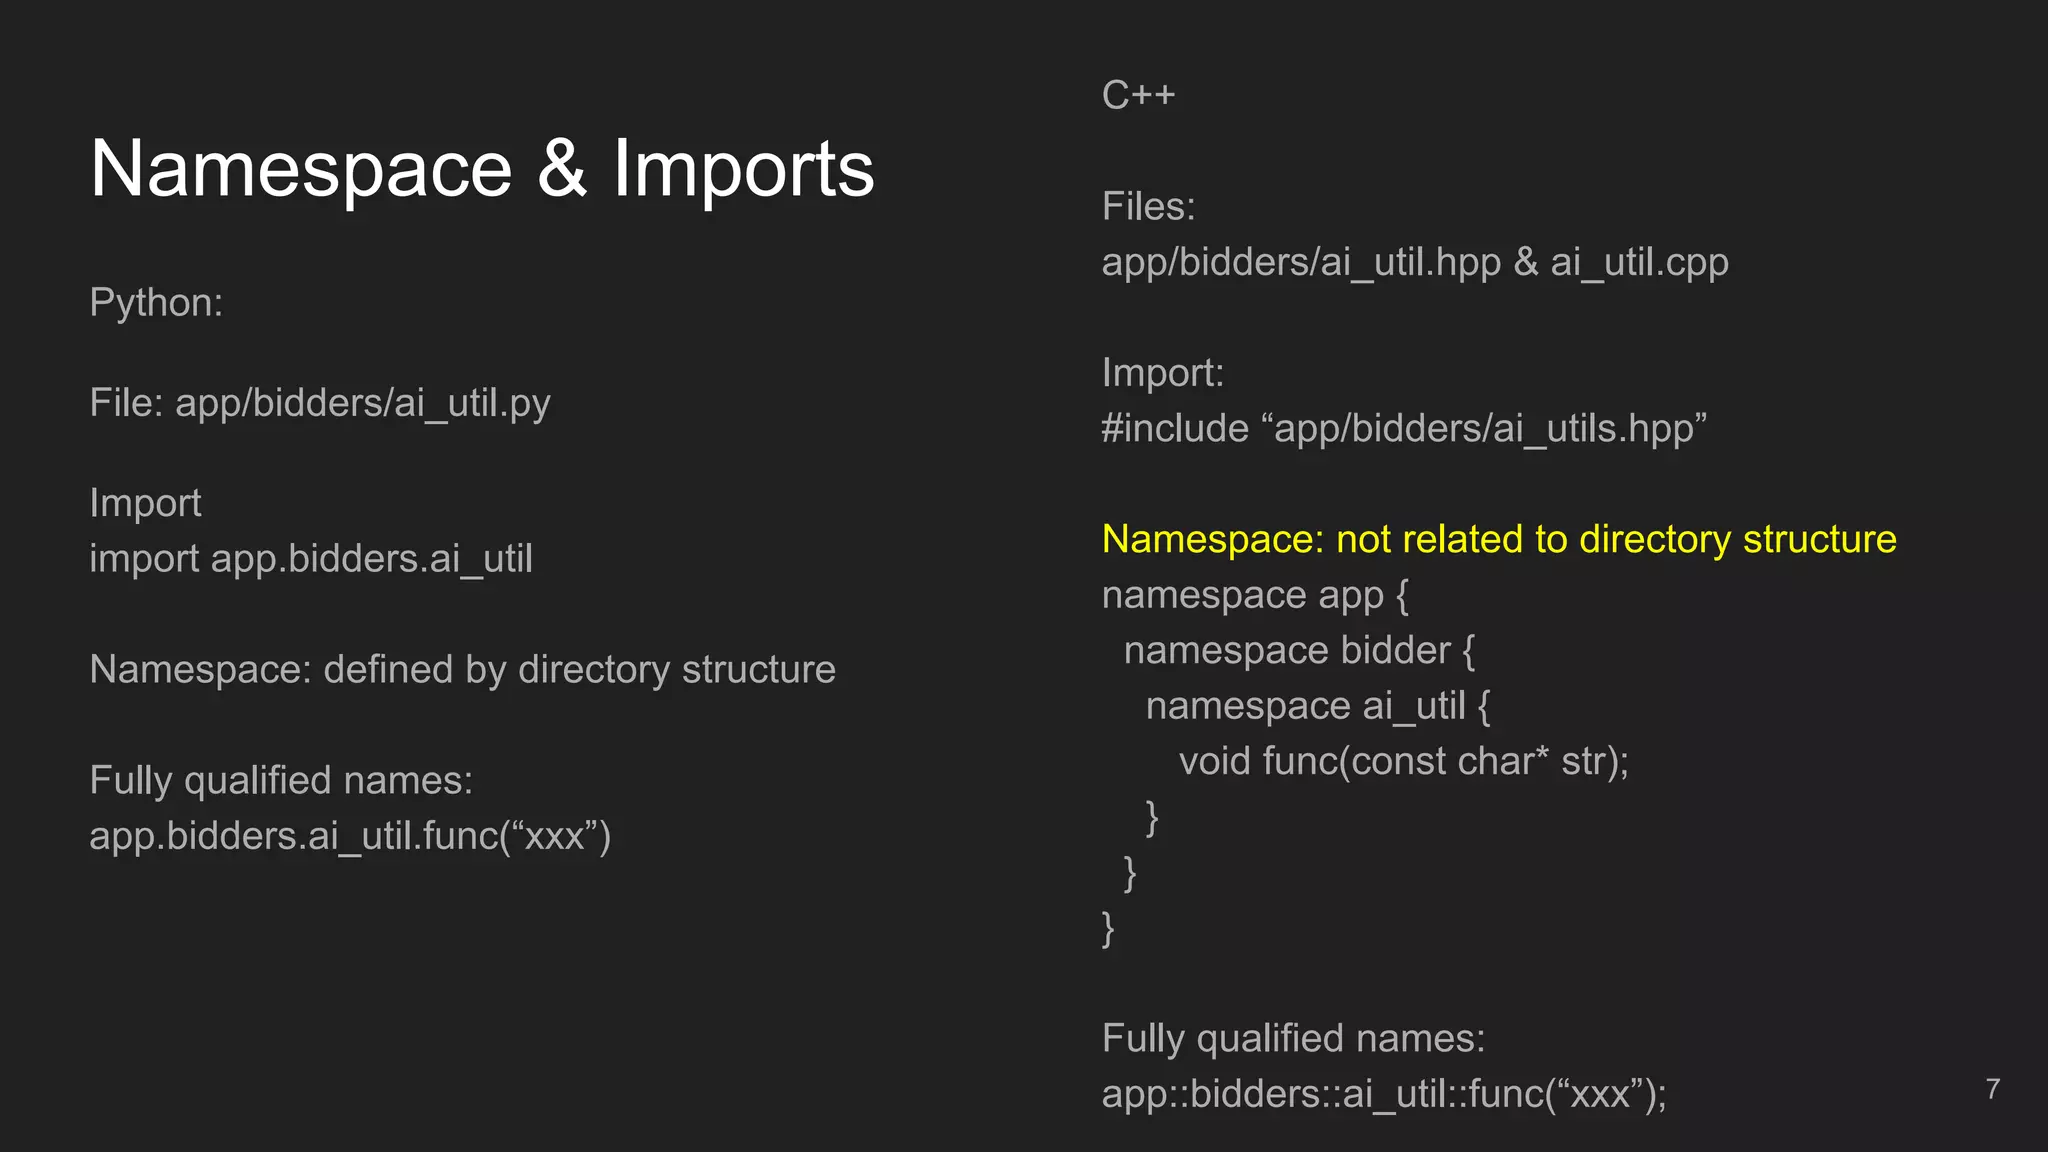This screenshot has height=1152, width=2048.
Task: Click yellow 'Namespace: not related to directory structure'
Action: pos(1499,540)
